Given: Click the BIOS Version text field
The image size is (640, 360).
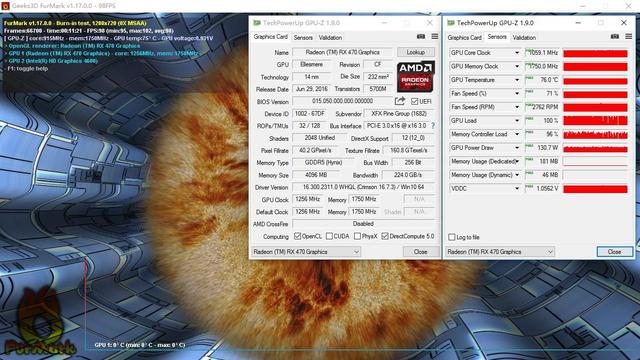Looking at the screenshot, I should pos(342,101).
